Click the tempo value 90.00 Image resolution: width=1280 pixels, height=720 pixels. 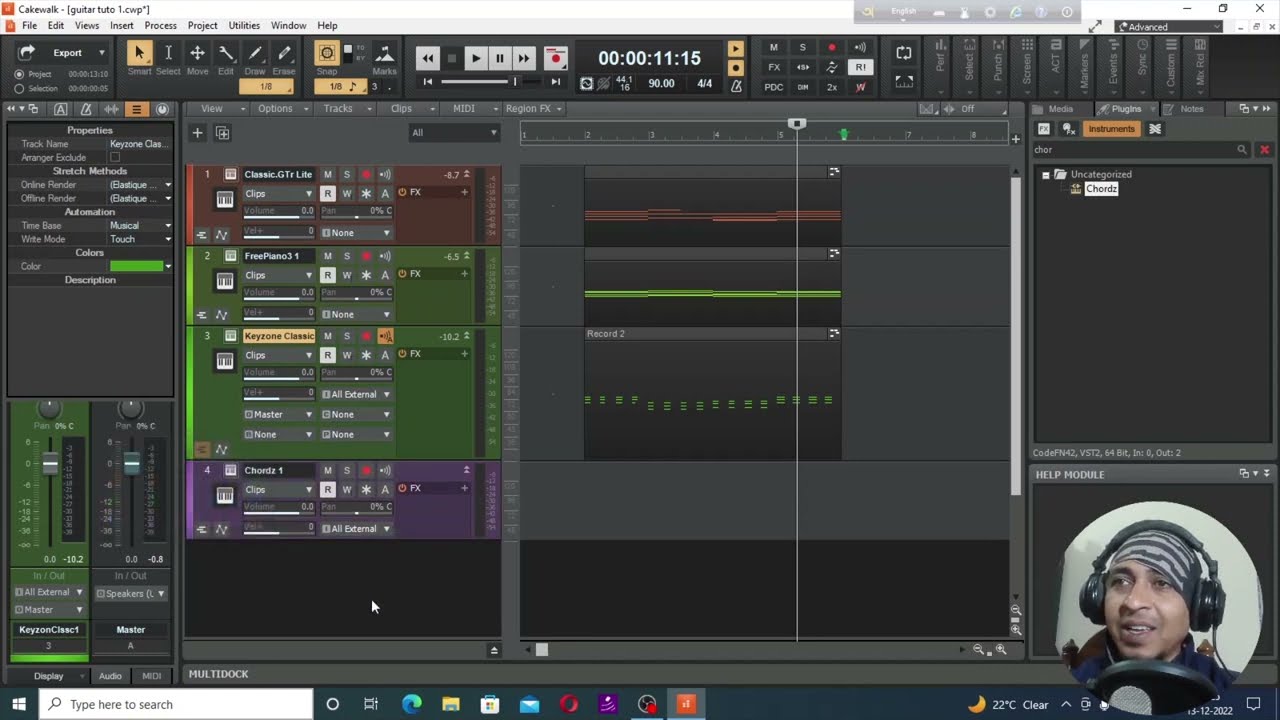pyautogui.click(x=661, y=84)
